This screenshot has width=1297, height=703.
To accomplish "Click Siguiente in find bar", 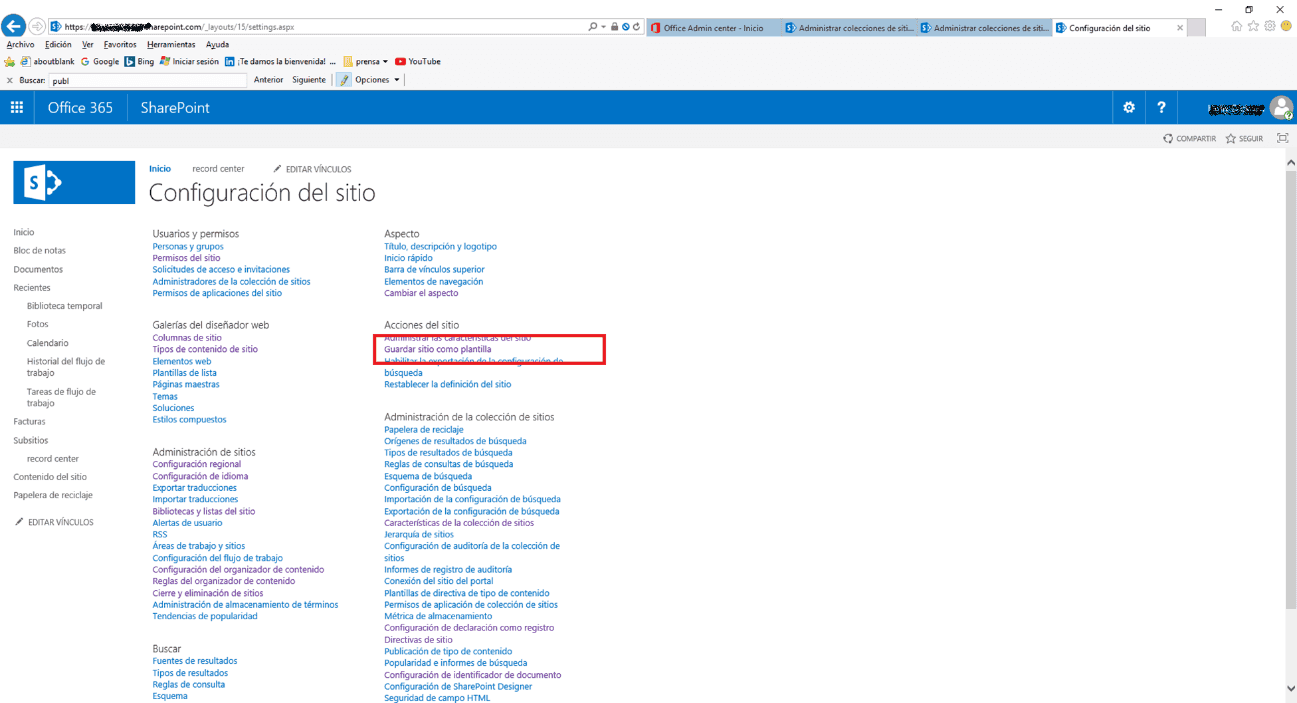I will [x=309, y=80].
